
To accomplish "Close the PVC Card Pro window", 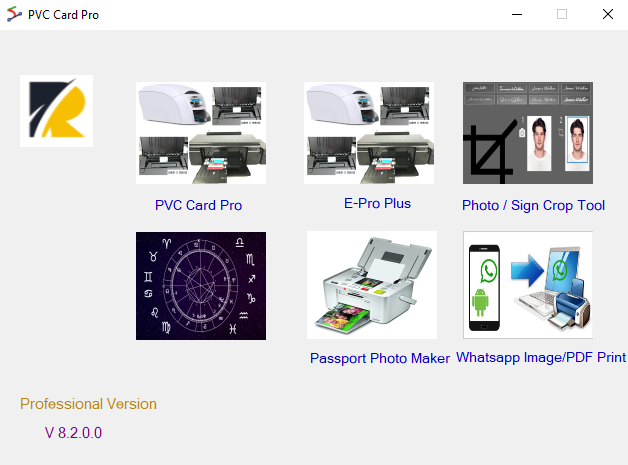I will pos(608,14).
